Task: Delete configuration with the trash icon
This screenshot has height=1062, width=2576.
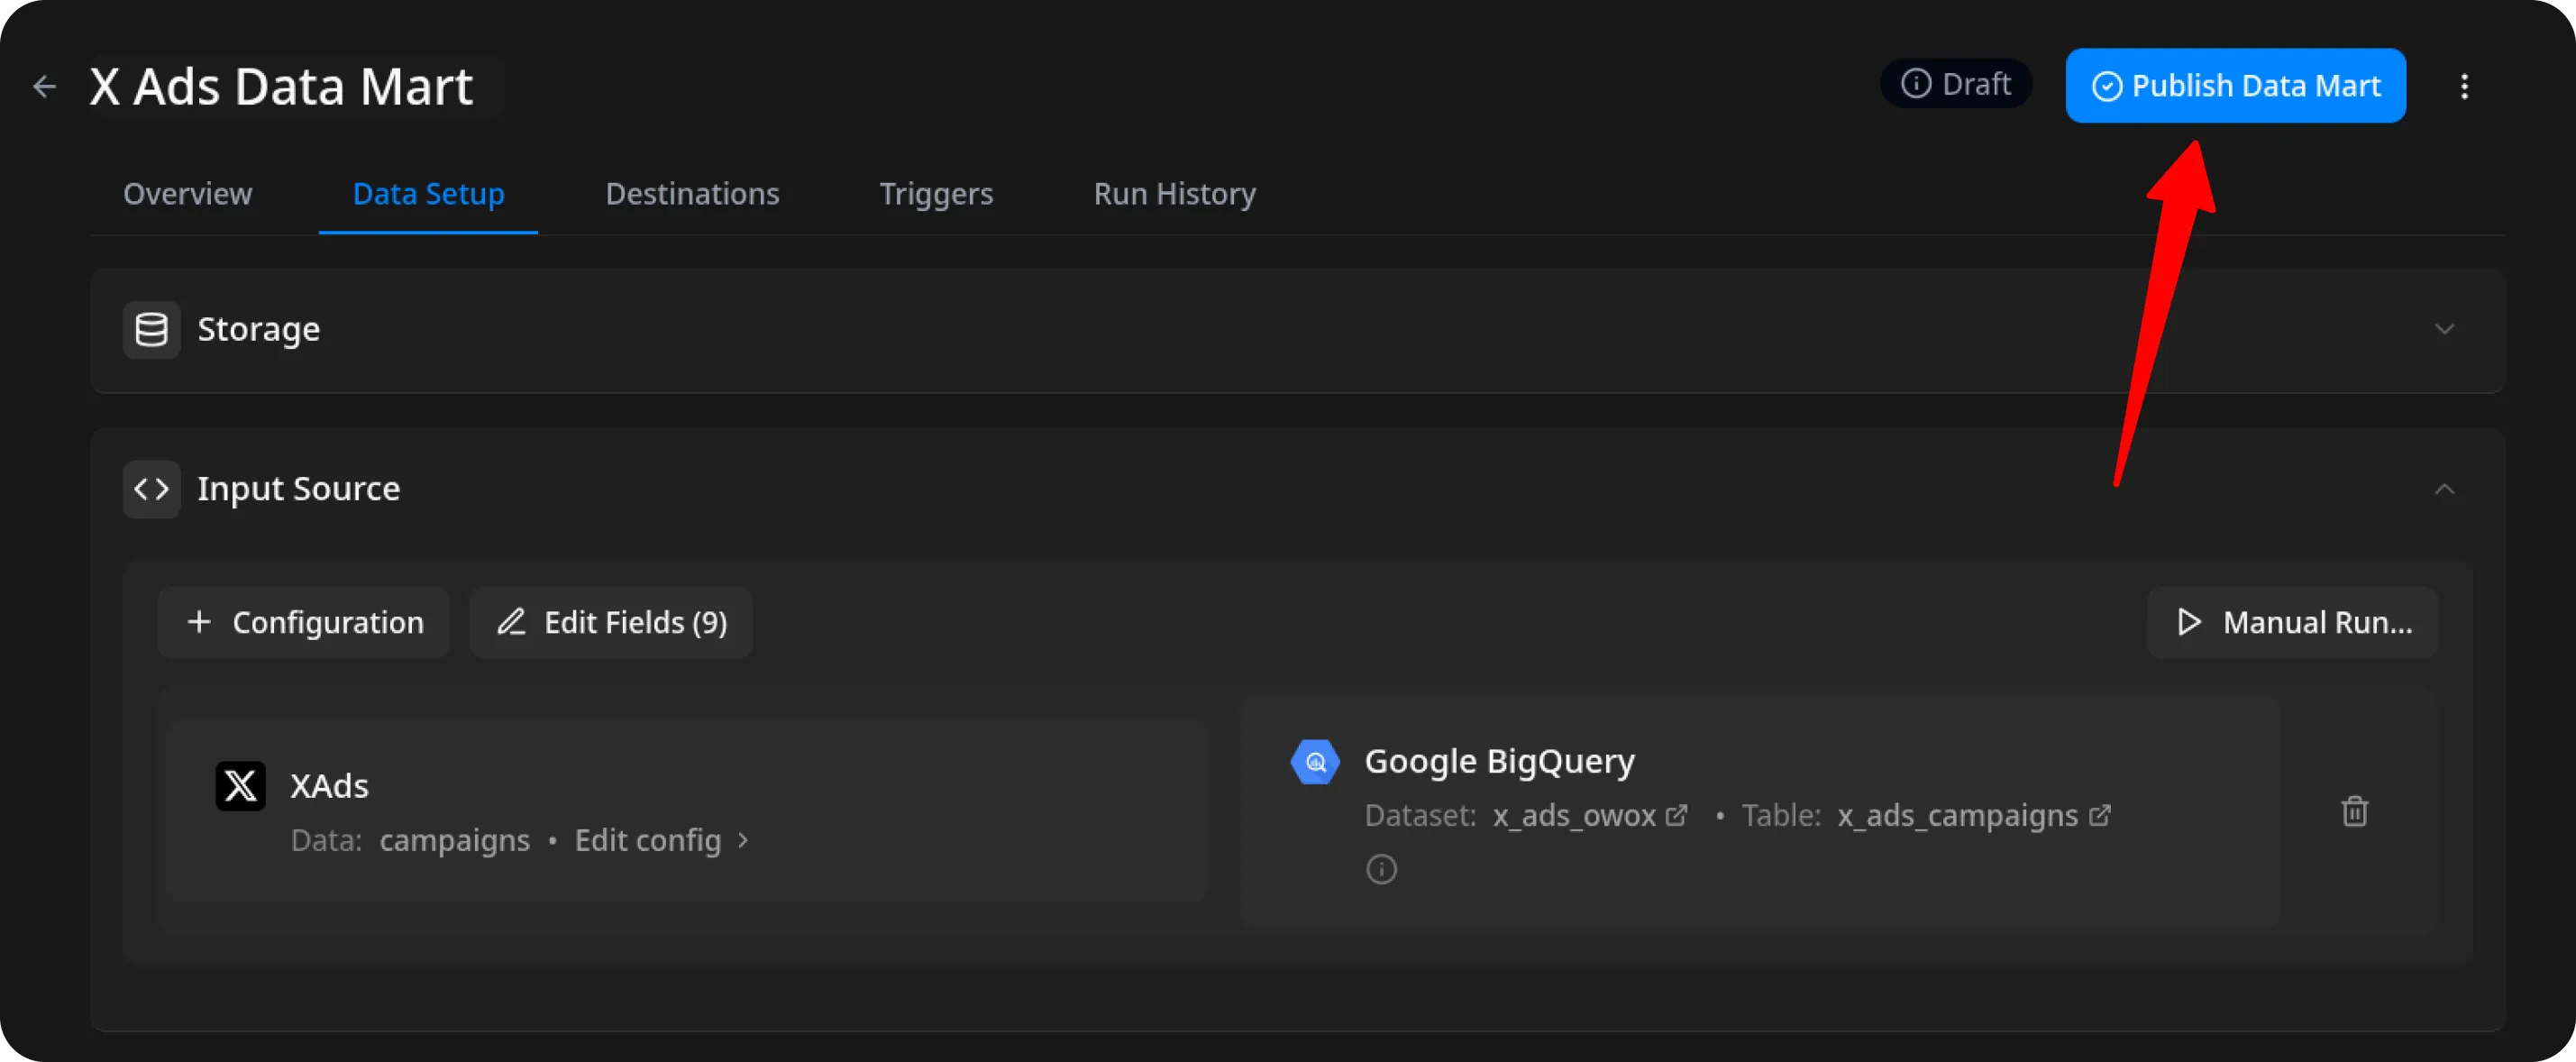Action: [x=2354, y=811]
